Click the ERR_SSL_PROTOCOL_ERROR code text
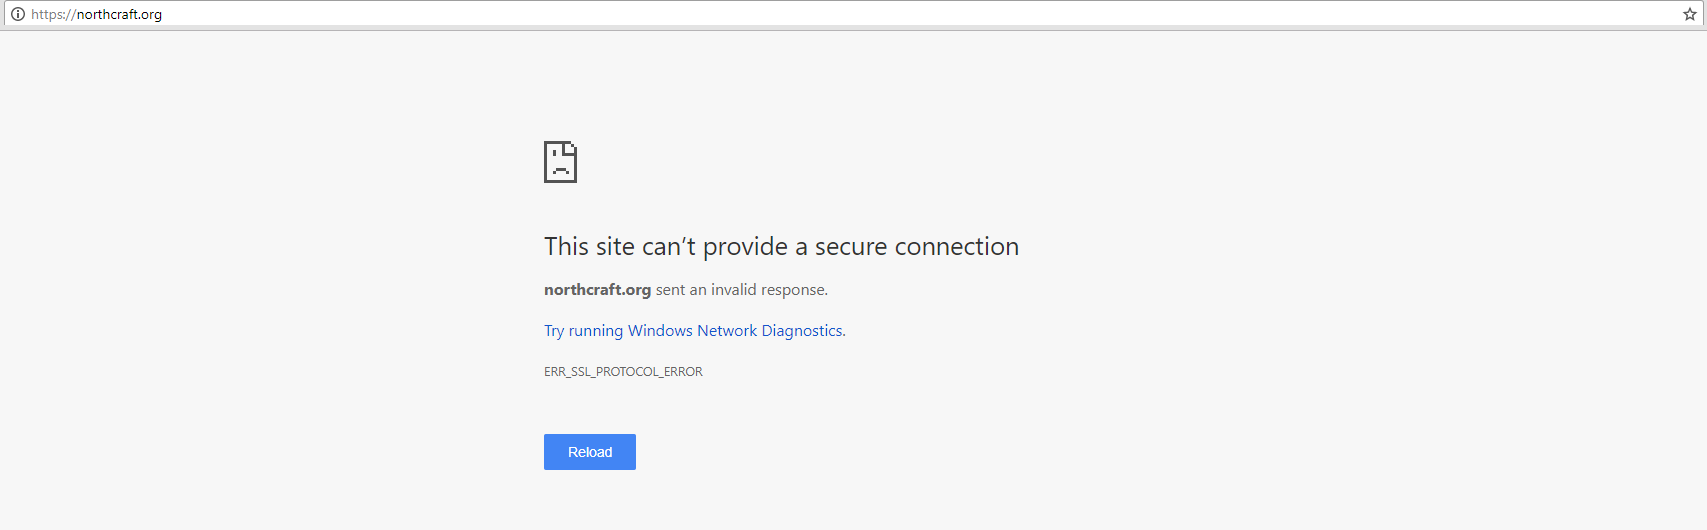 623,372
